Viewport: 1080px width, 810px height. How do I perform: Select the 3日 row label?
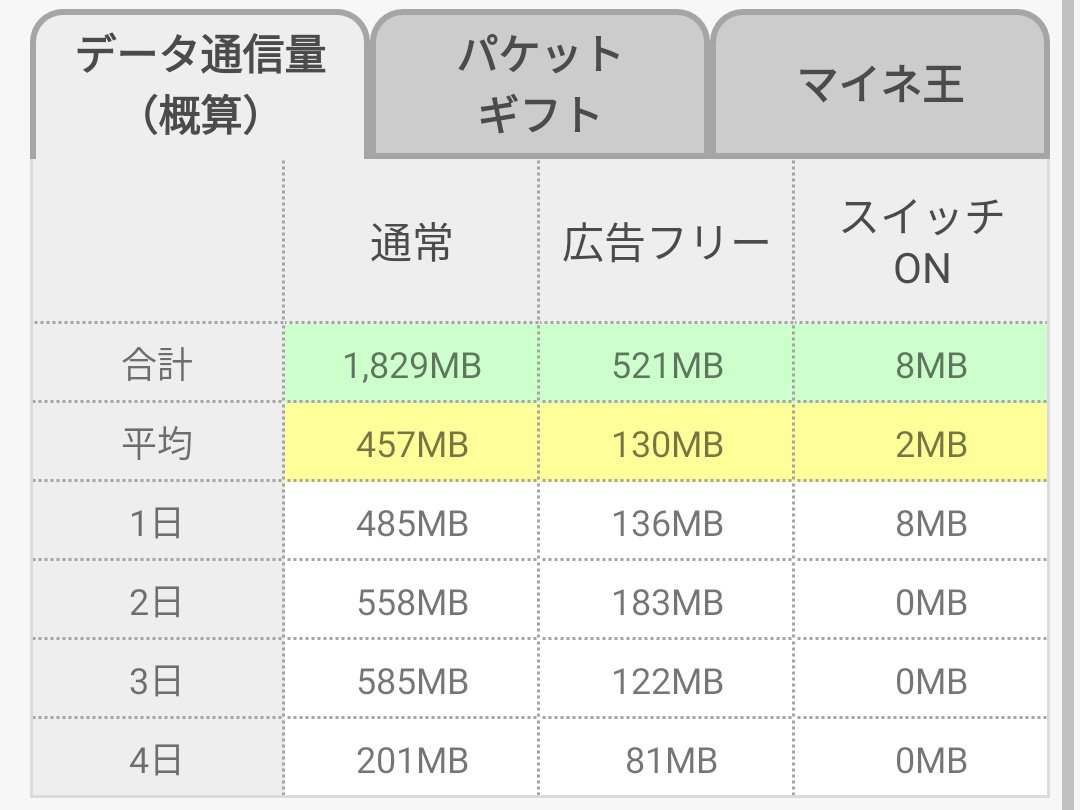point(157,680)
